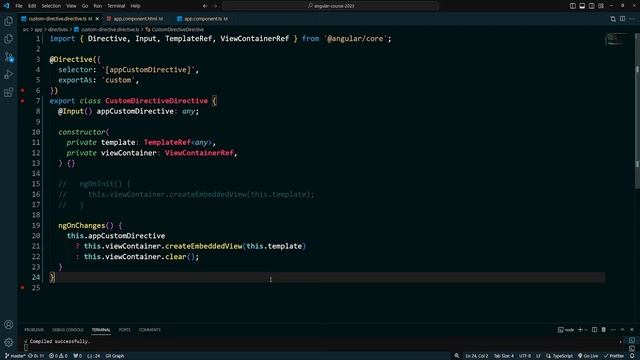Expand the 'directives' breadcrumb
This screenshot has height=360, width=640.
pos(58,29)
